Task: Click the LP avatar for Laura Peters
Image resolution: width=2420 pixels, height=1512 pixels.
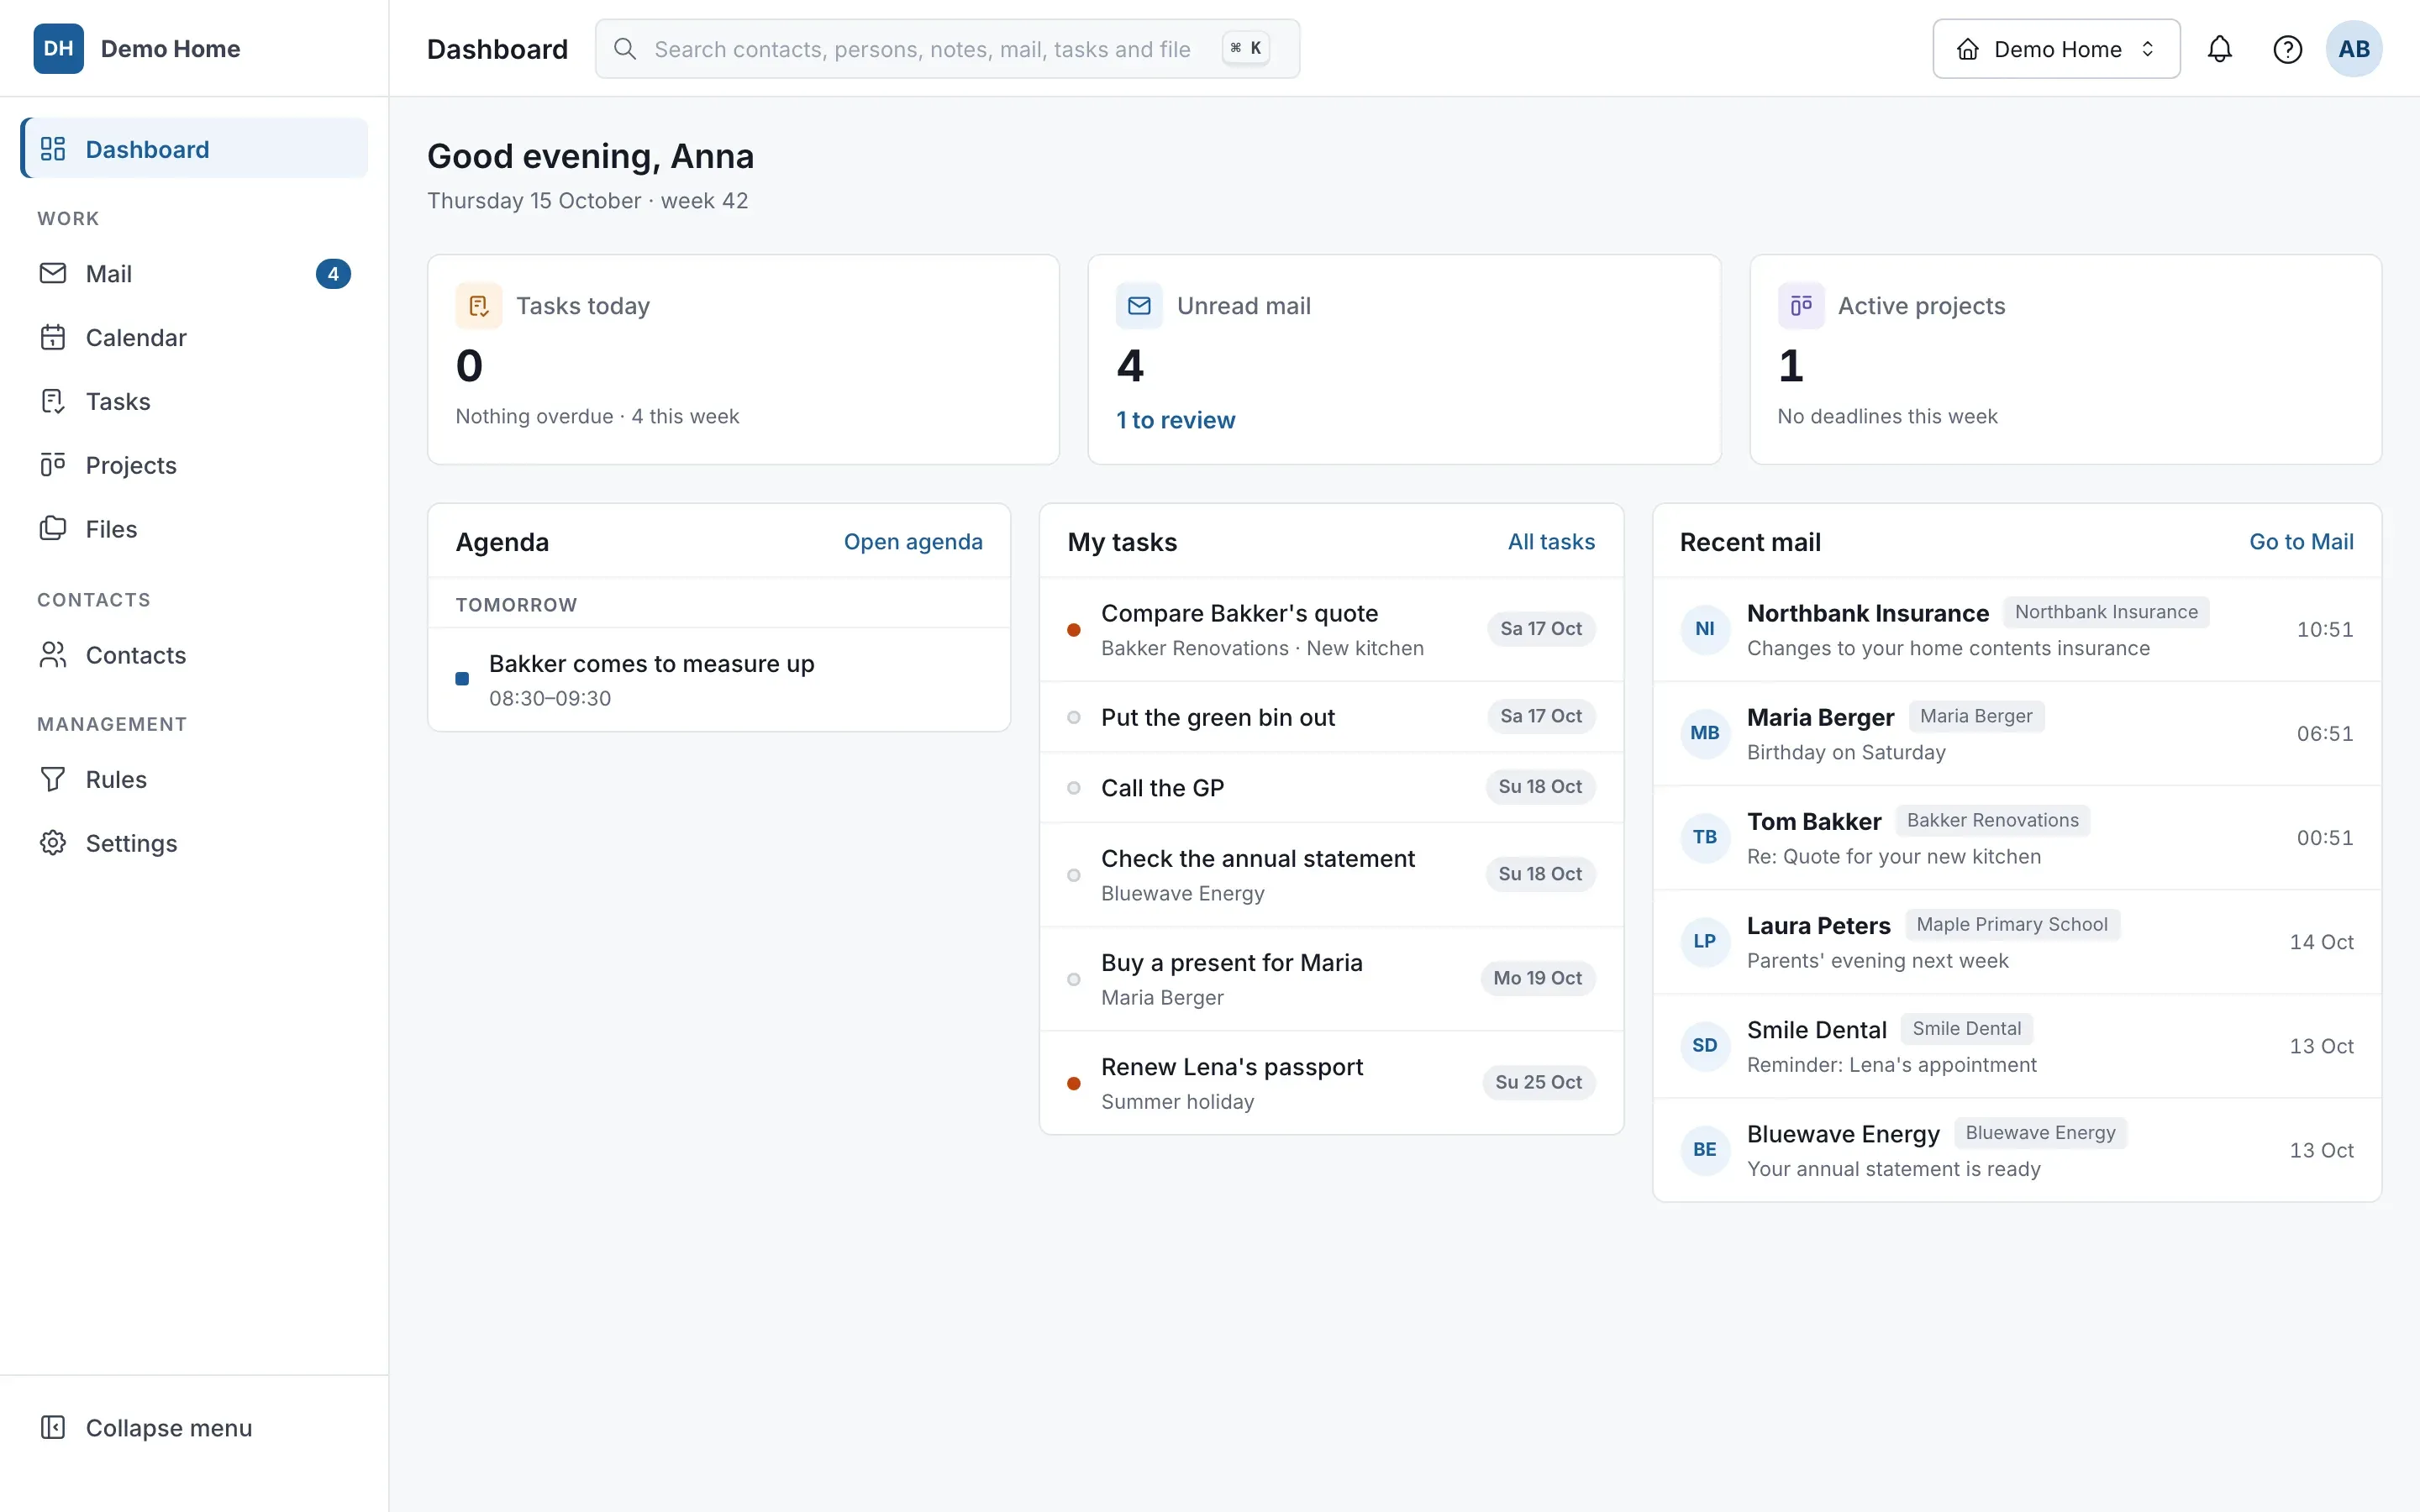Action: click(x=1705, y=941)
